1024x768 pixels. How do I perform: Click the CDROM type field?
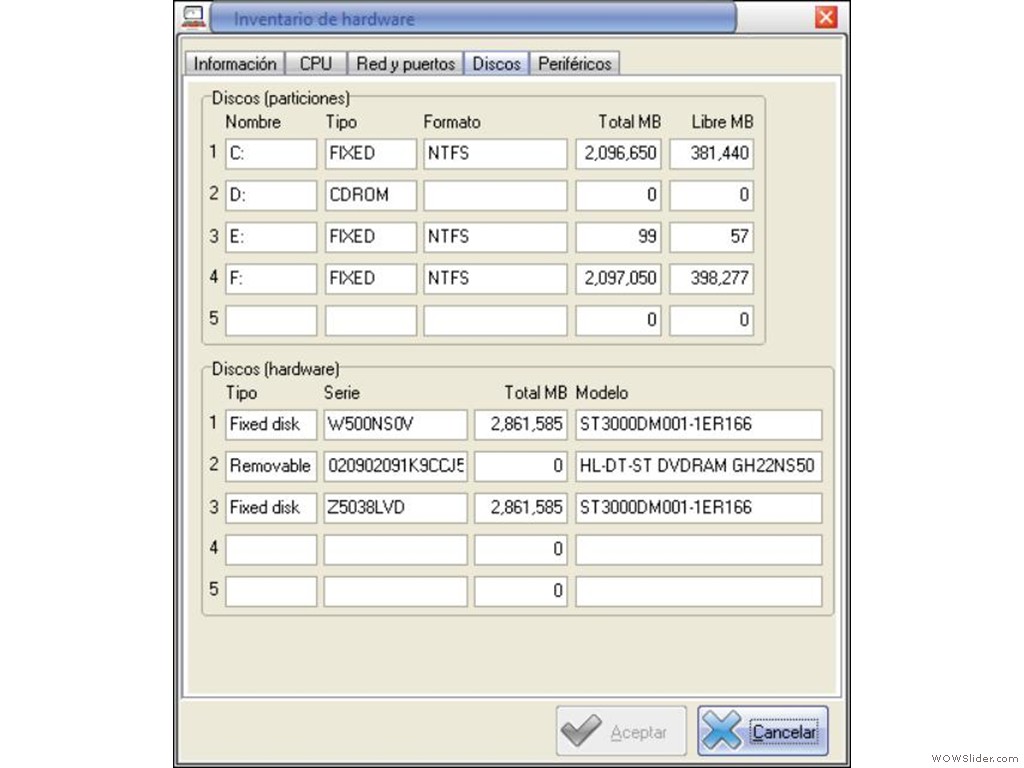point(370,195)
